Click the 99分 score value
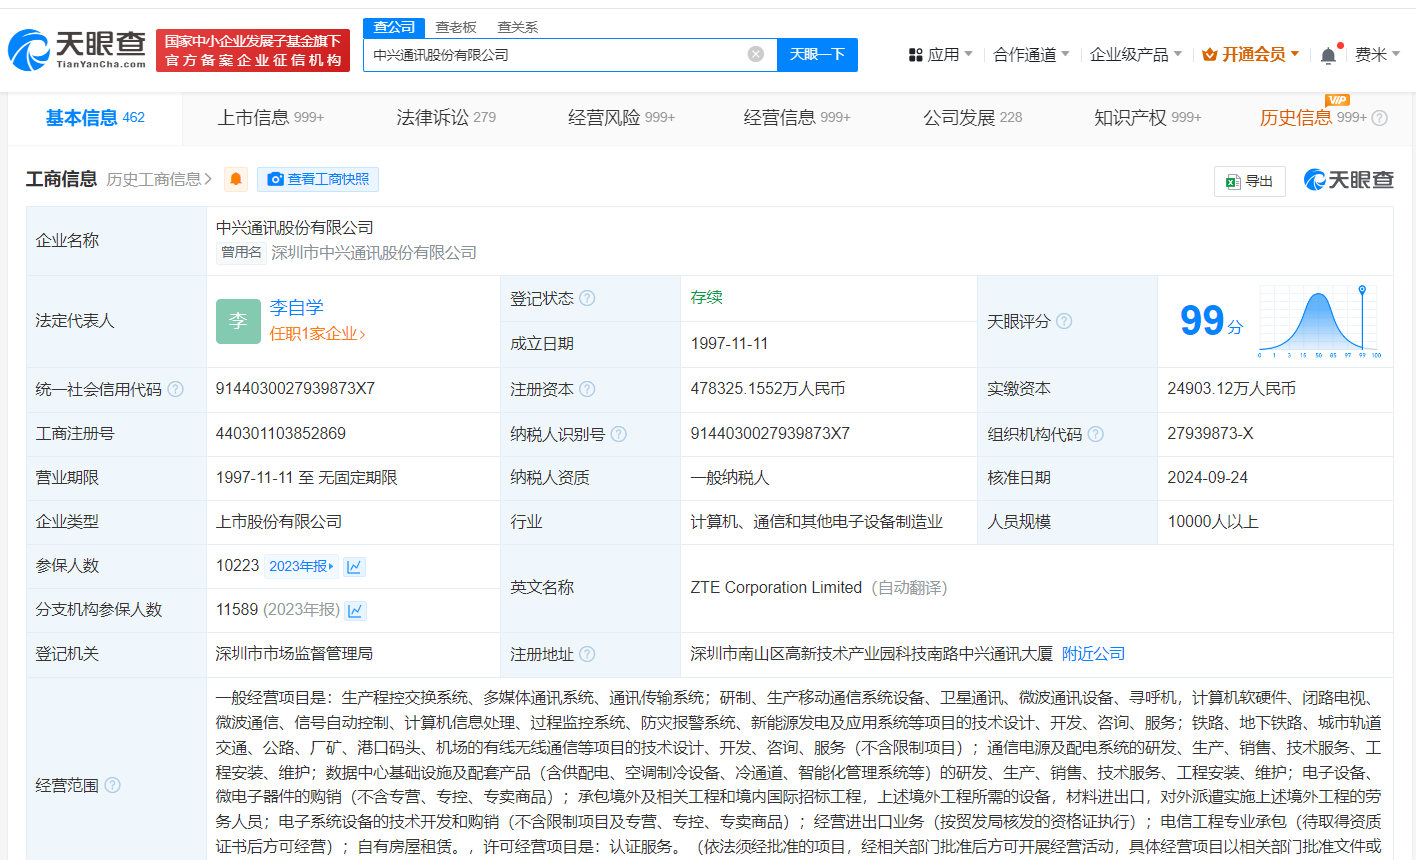The image size is (1416, 860). coord(1211,321)
